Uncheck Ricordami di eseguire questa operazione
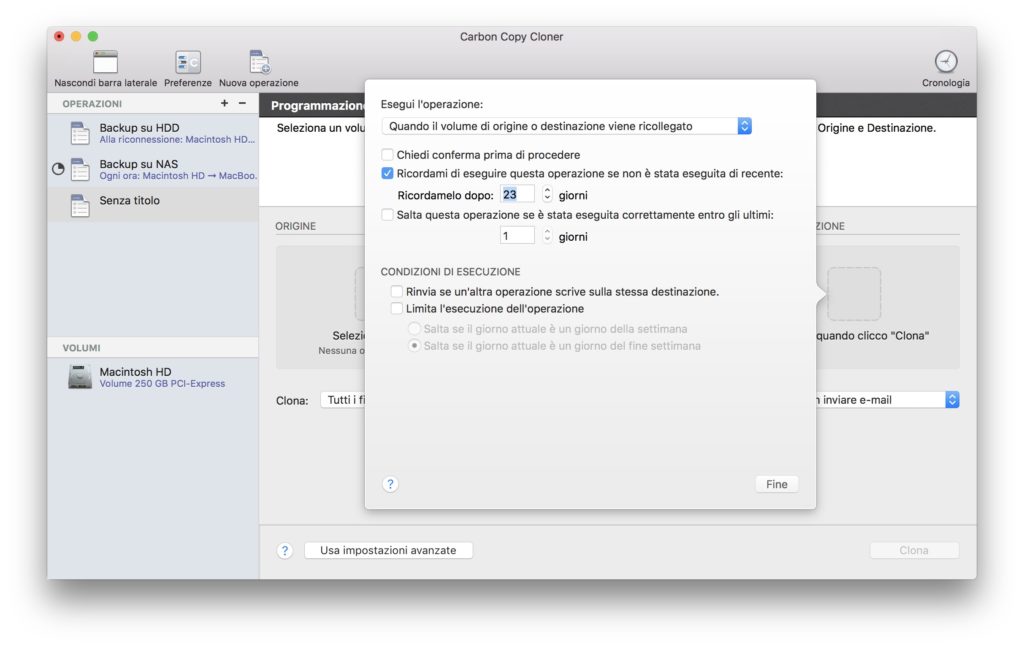1024x647 pixels. 387,173
